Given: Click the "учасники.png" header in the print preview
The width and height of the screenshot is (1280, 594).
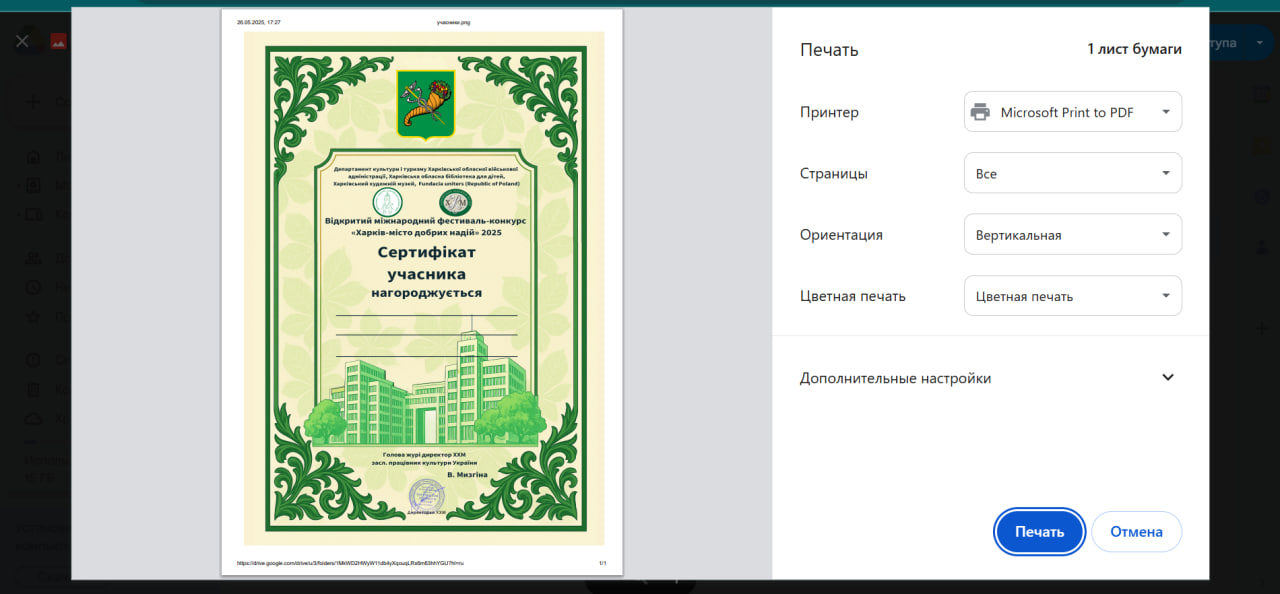Looking at the screenshot, I should [453, 21].
